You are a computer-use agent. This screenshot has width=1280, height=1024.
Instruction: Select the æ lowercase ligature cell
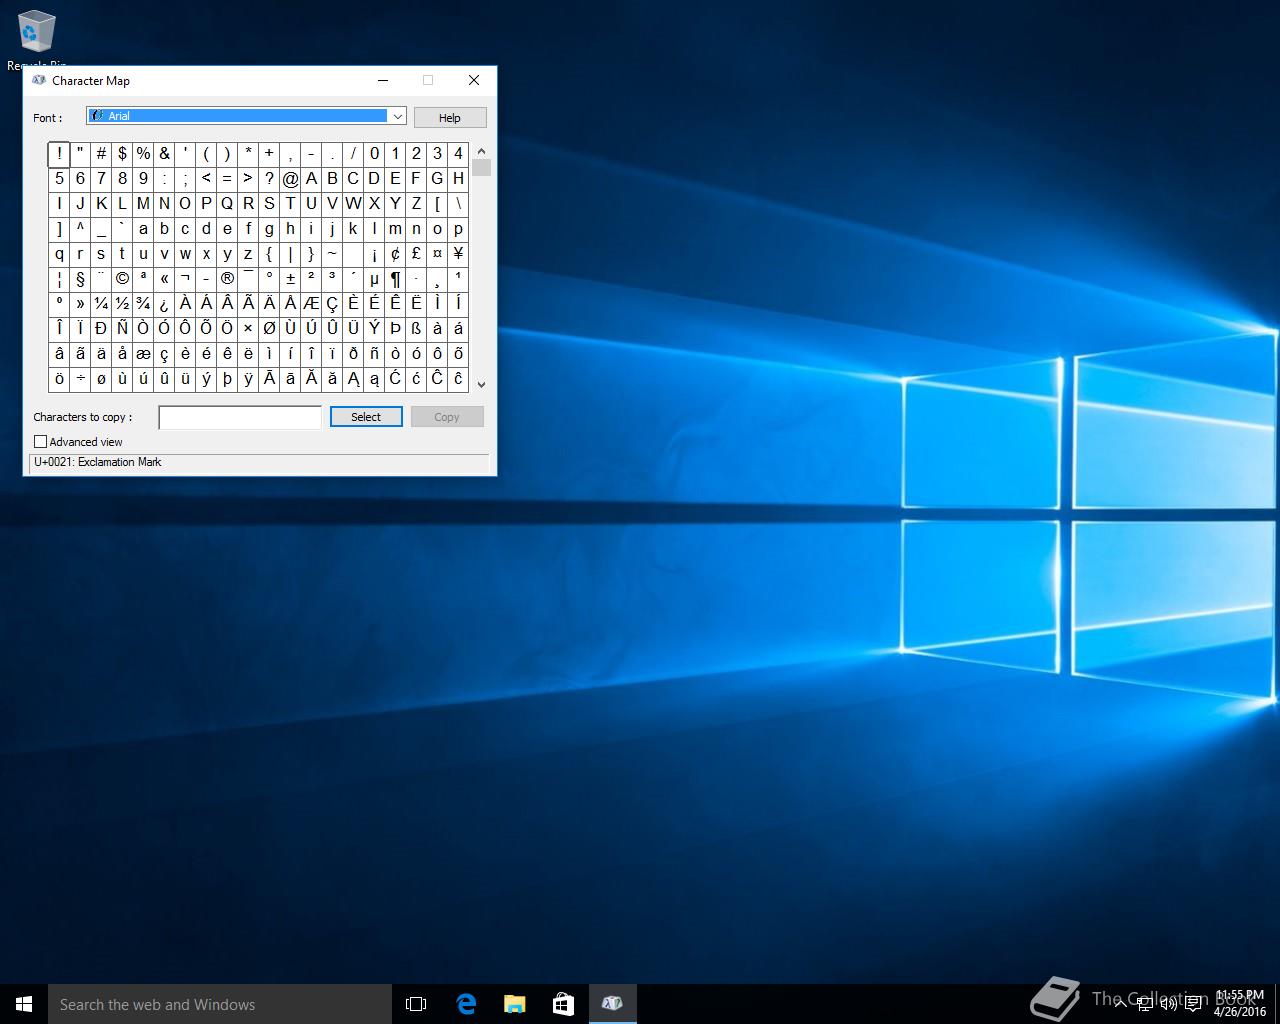click(143, 353)
